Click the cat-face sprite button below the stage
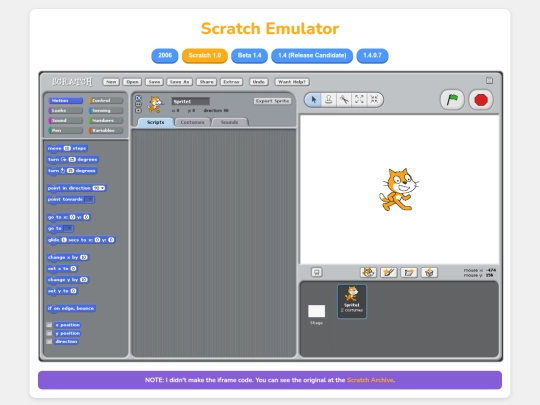This screenshot has width=540, height=405. tap(368, 272)
